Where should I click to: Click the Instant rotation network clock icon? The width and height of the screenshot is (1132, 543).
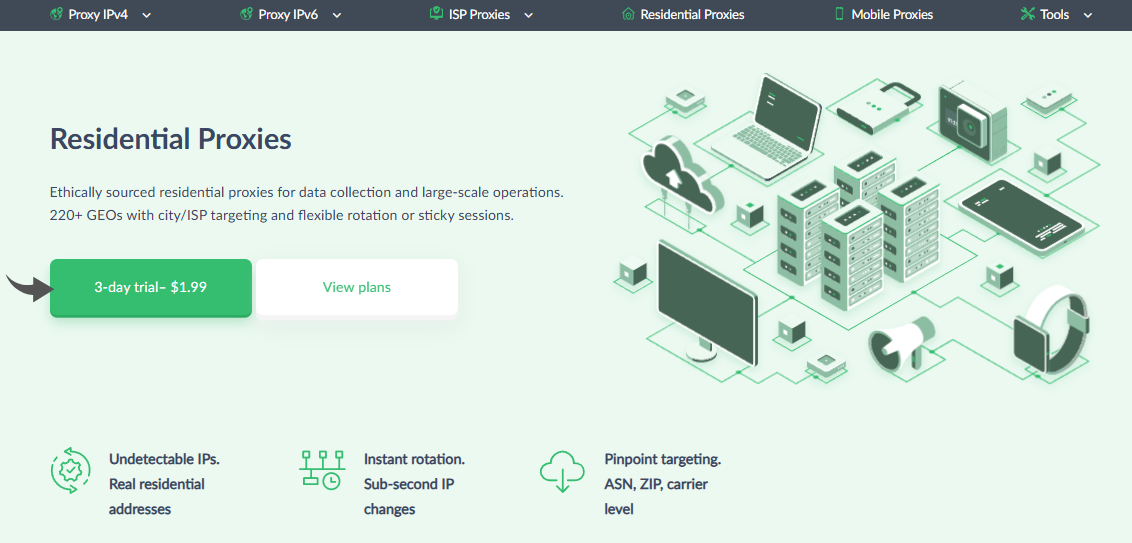pyautogui.click(x=321, y=471)
